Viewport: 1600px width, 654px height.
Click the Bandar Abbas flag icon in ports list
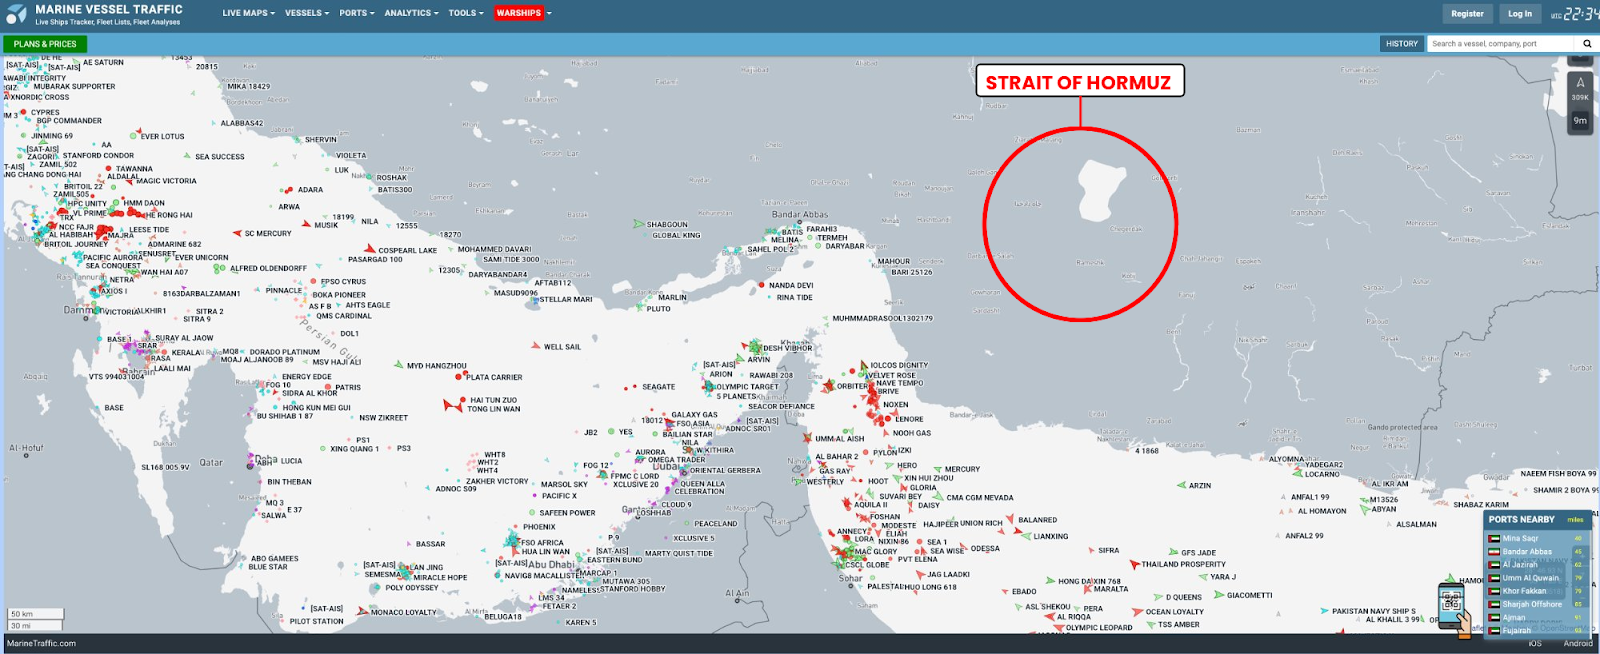click(1494, 552)
